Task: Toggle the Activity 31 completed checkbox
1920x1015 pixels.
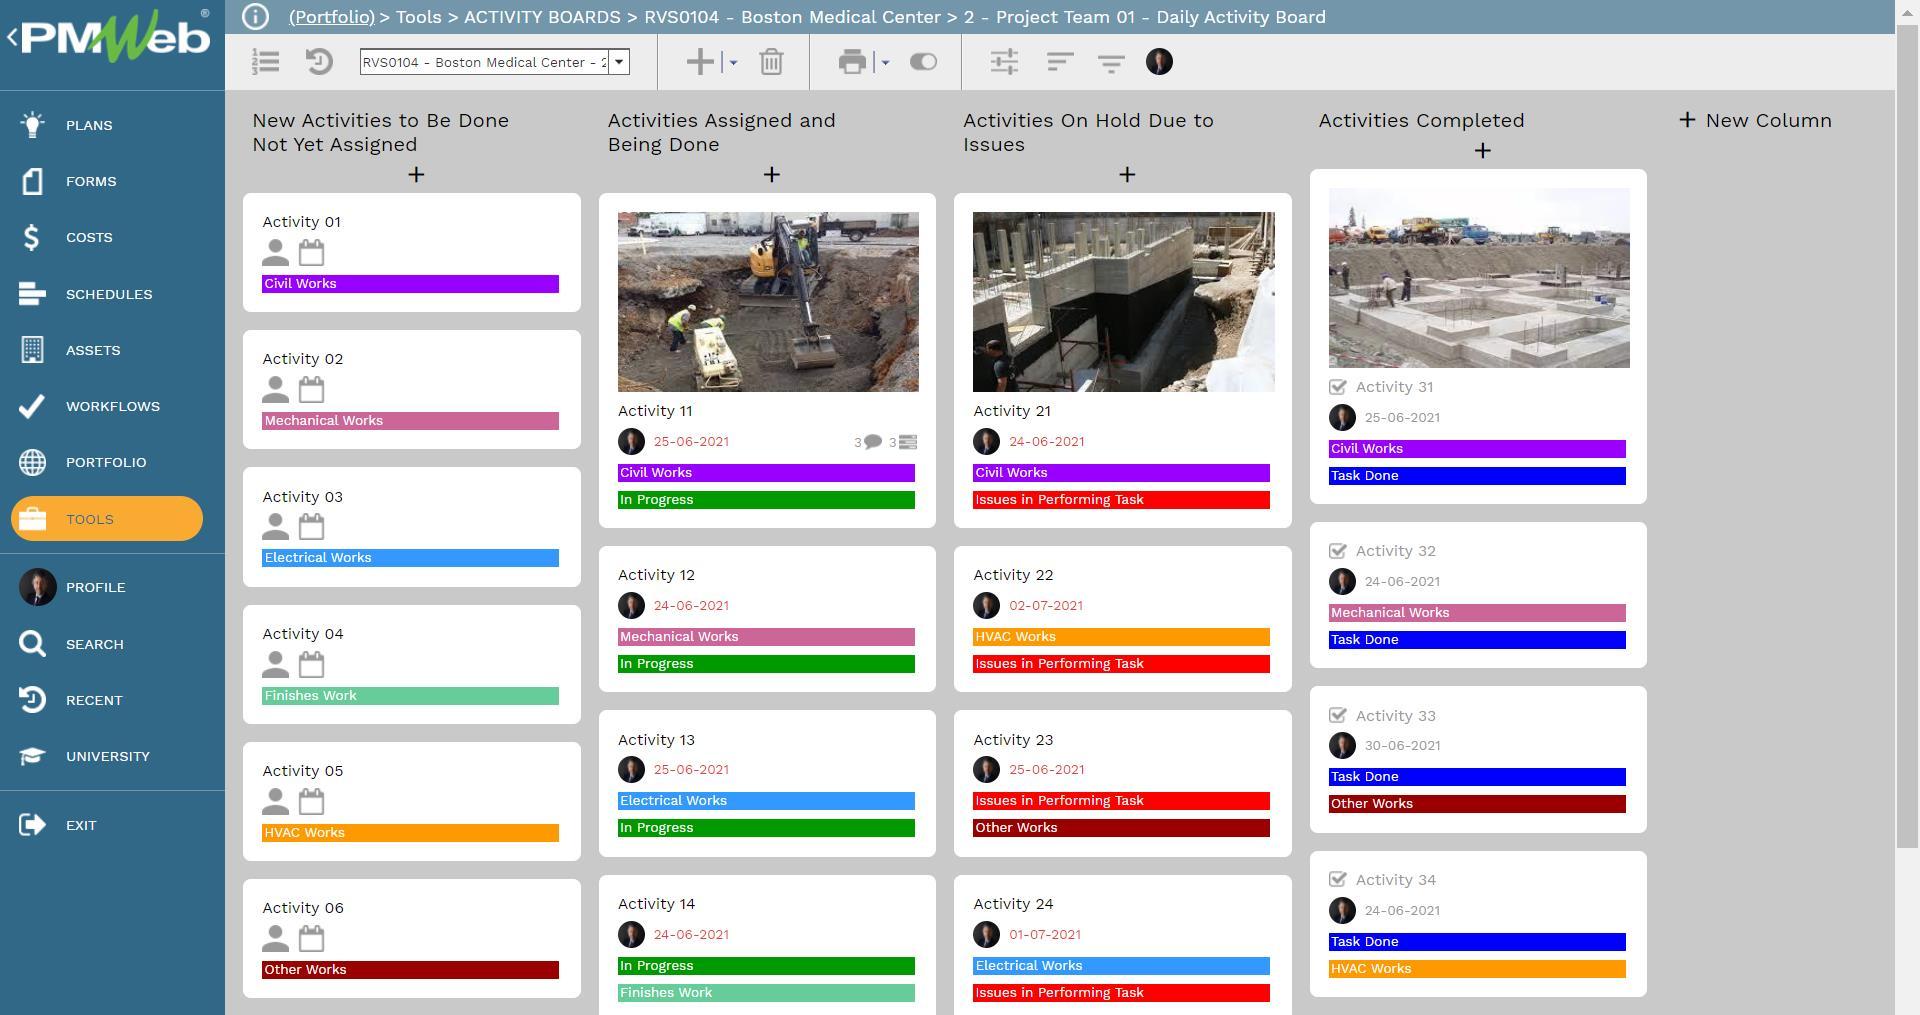Action: coord(1338,387)
